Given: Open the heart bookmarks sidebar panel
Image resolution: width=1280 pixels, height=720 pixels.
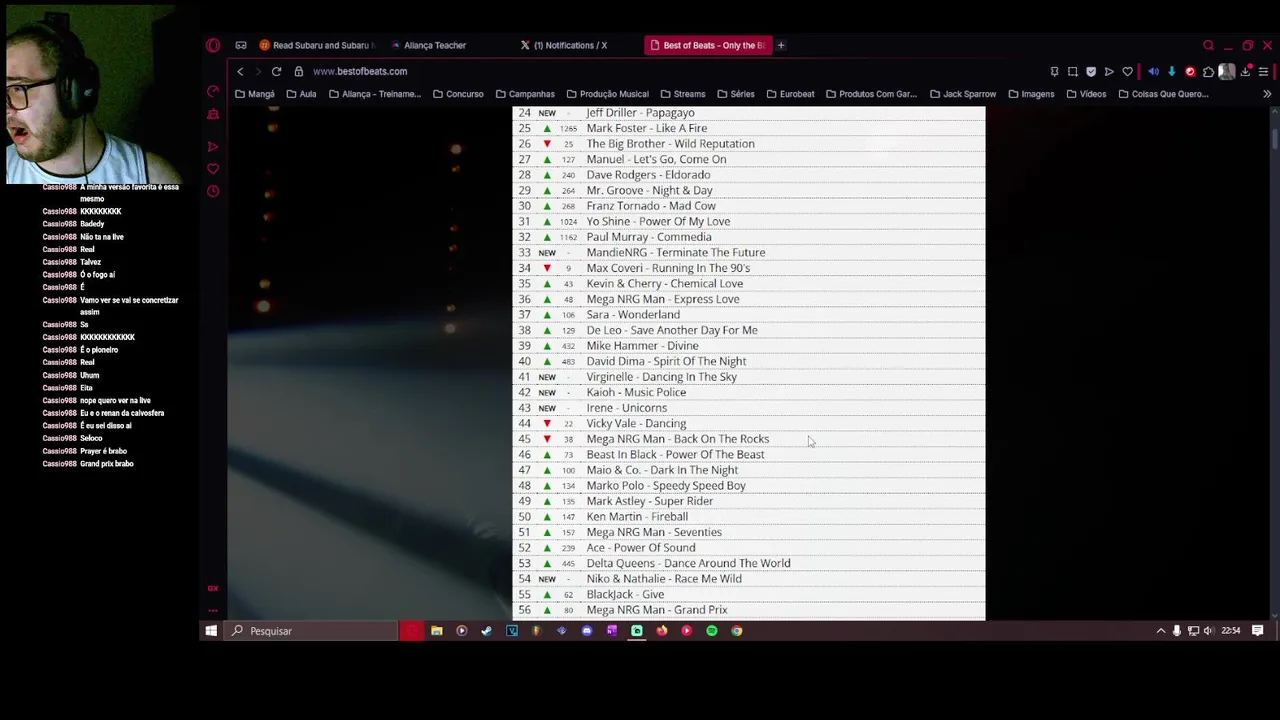Looking at the screenshot, I should click(213, 169).
